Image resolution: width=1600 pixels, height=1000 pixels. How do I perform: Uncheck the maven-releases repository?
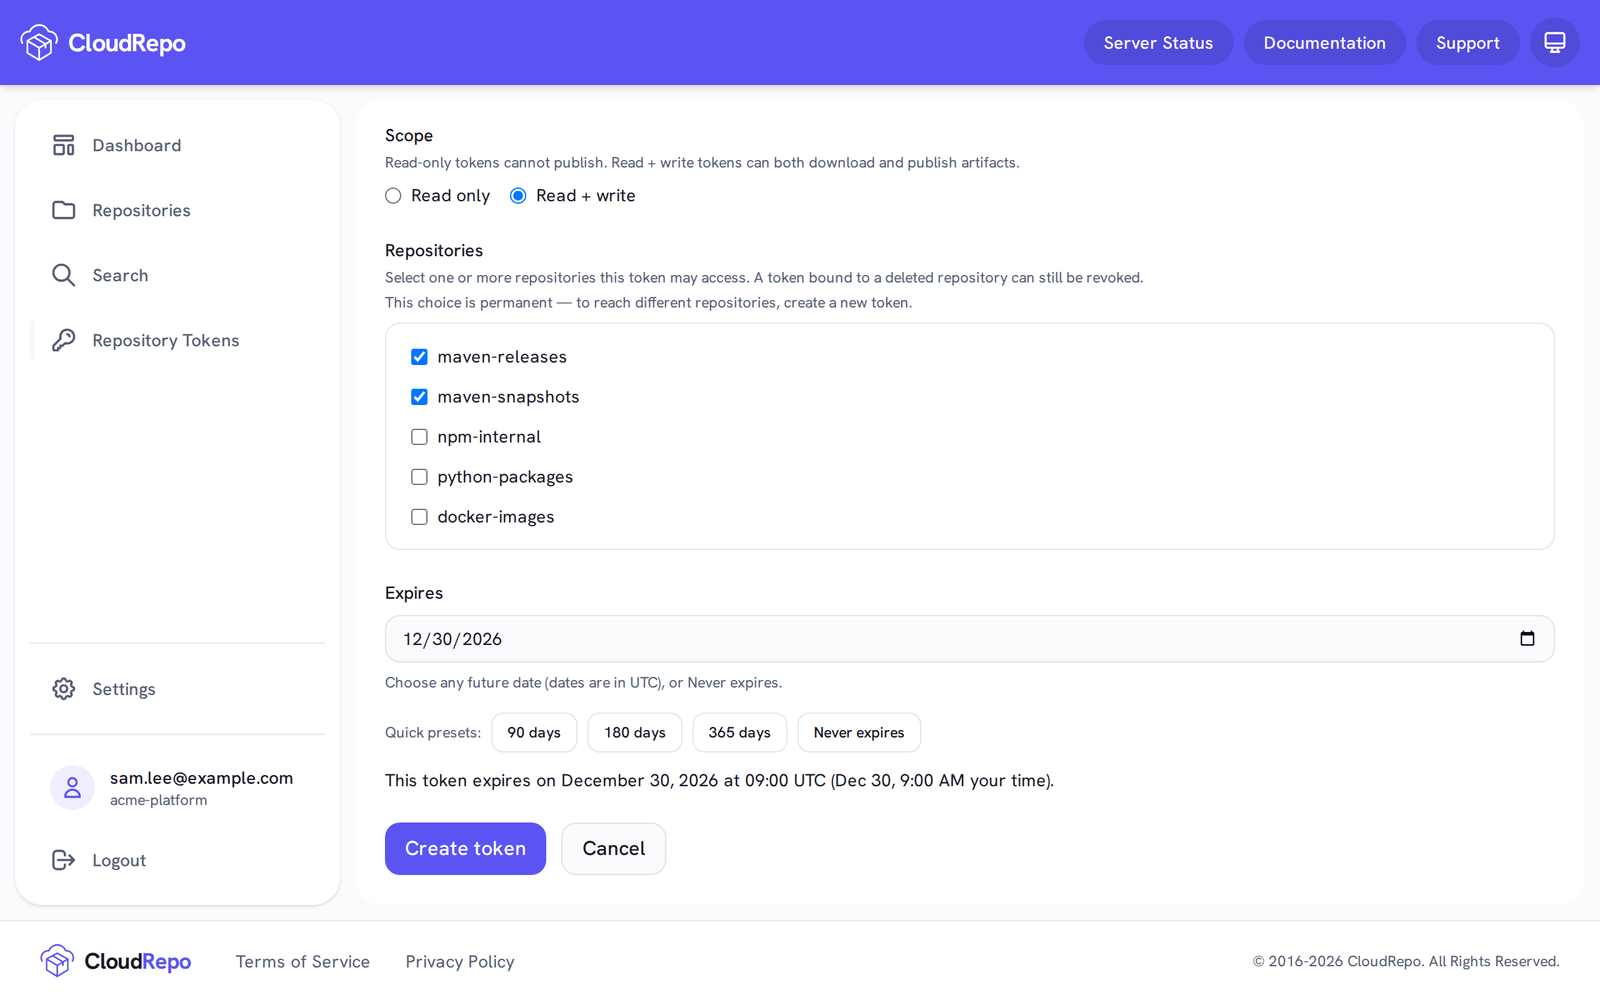[x=419, y=357]
